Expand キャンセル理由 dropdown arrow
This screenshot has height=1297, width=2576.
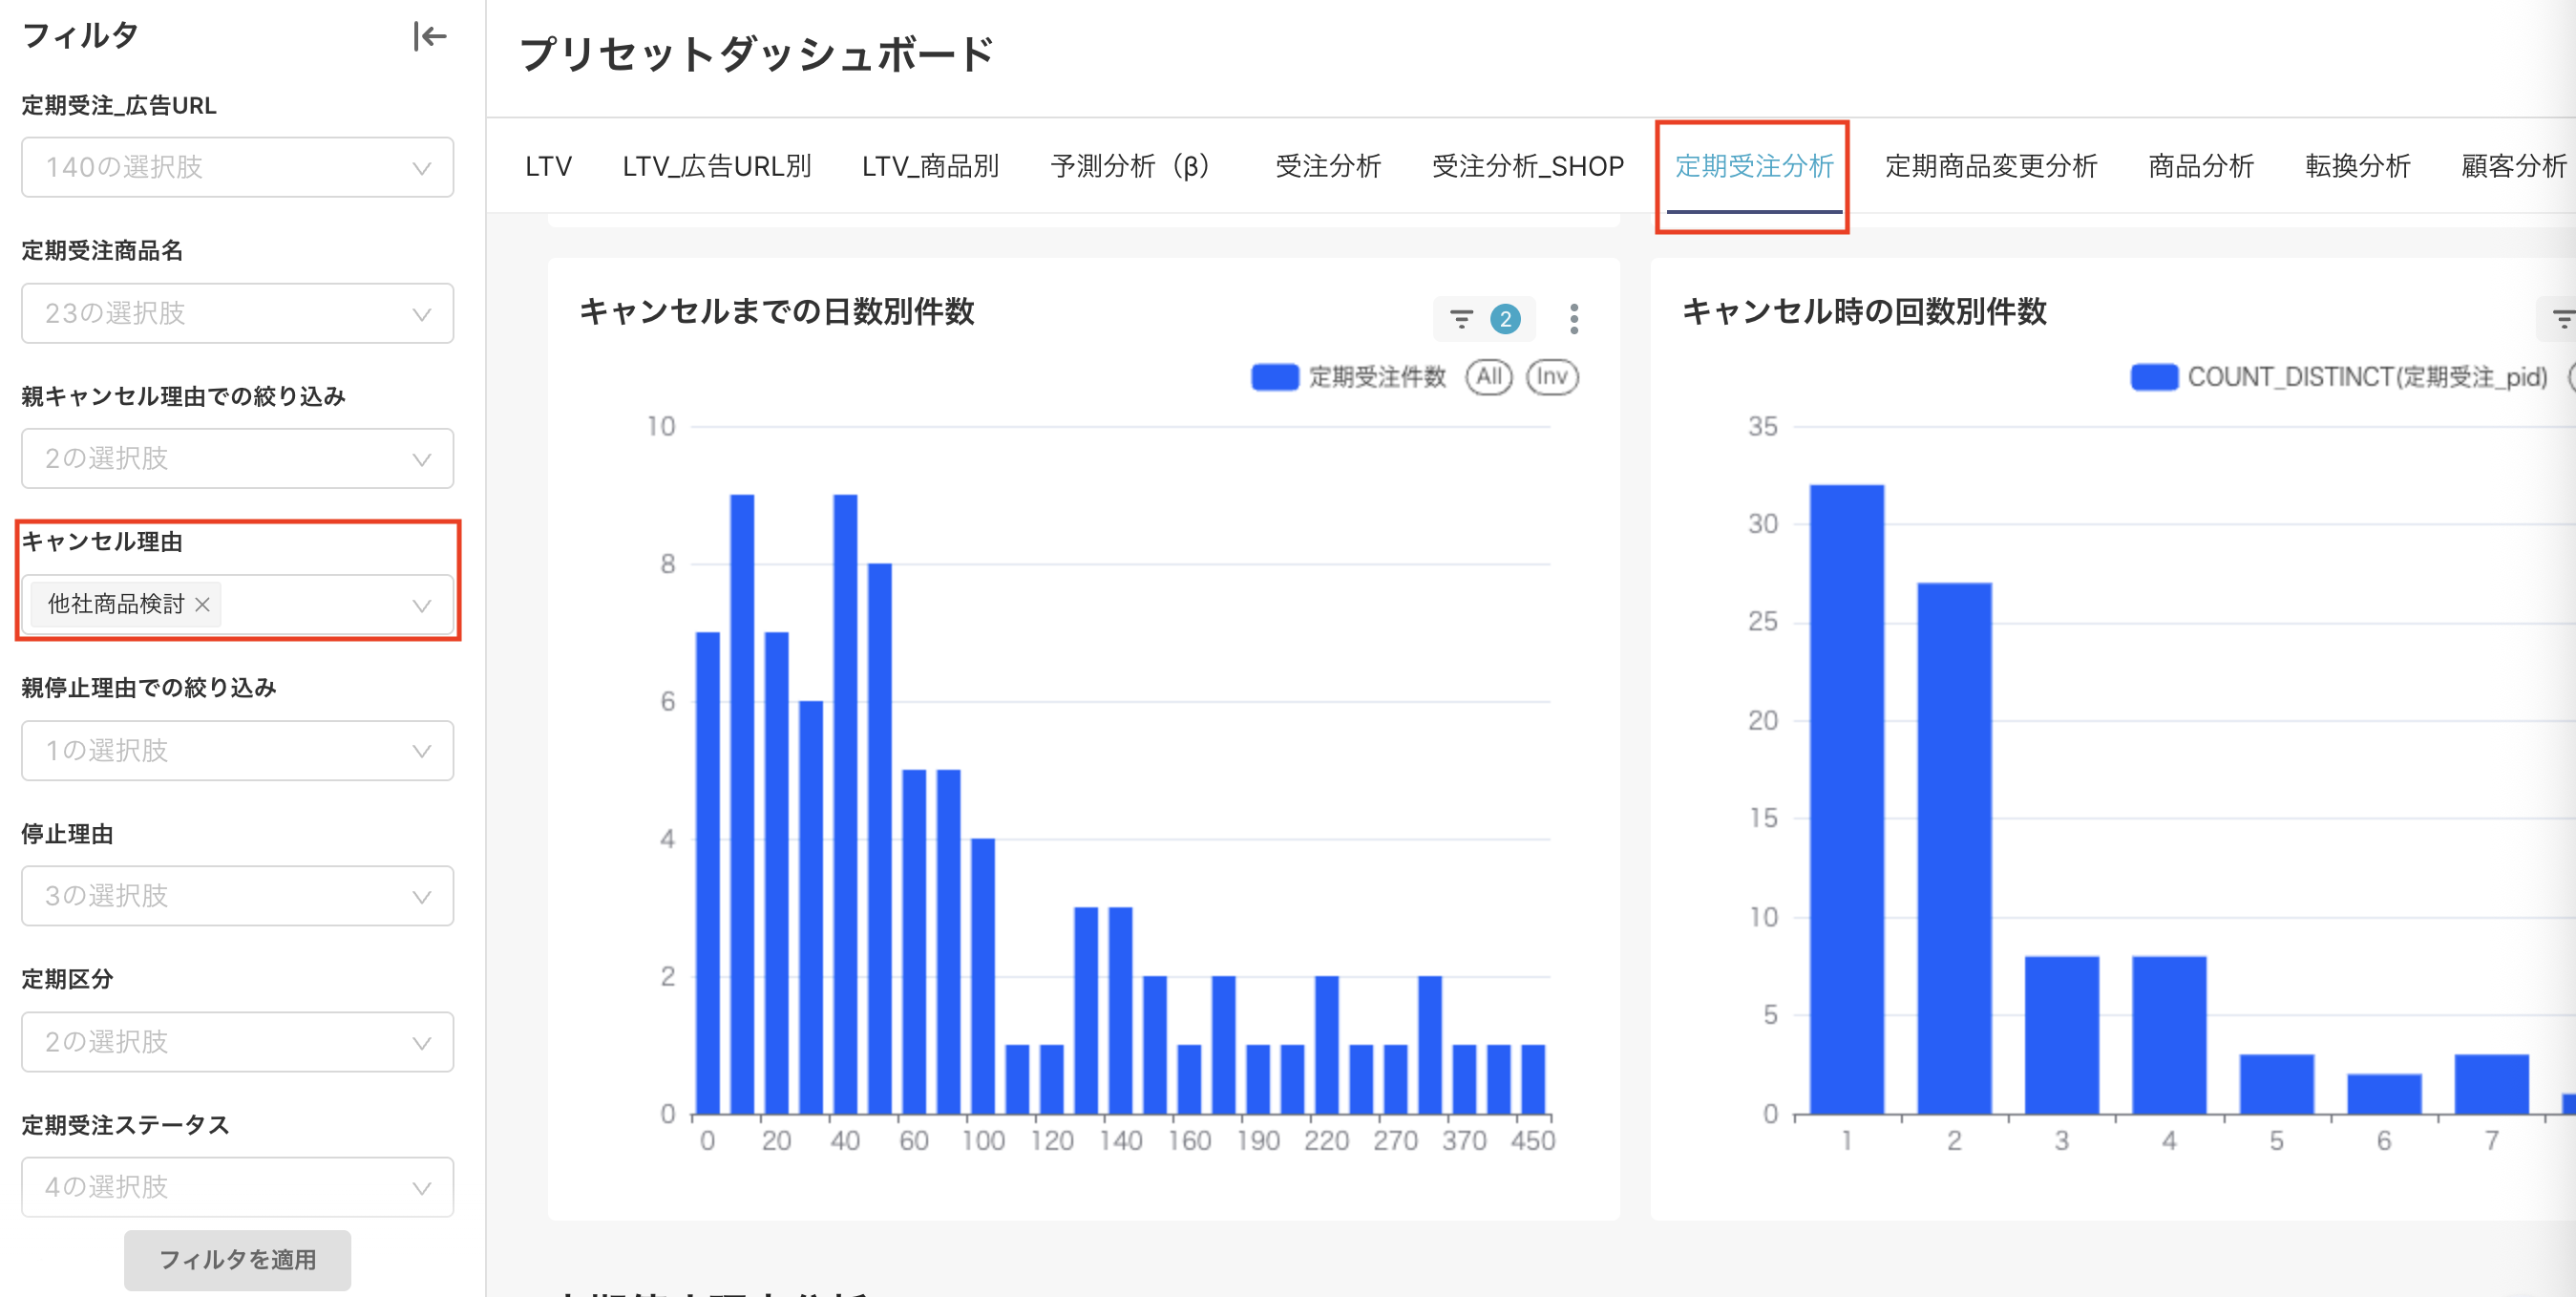(x=422, y=605)
